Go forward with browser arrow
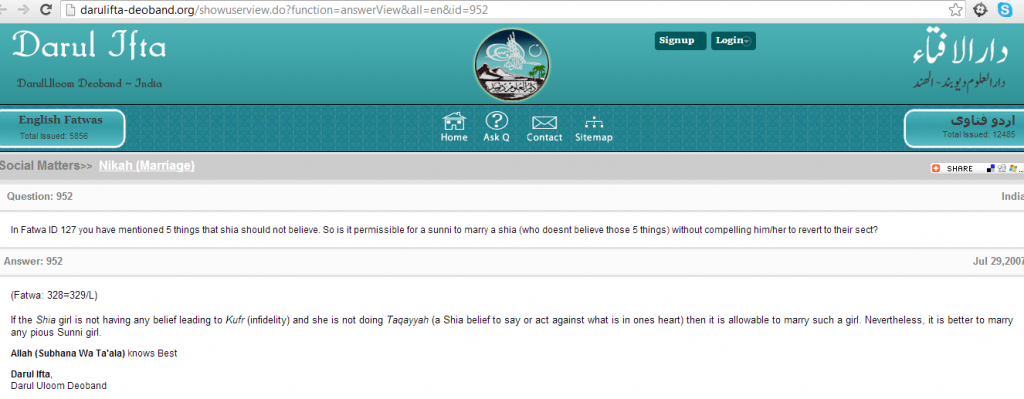 coord(24,10)
